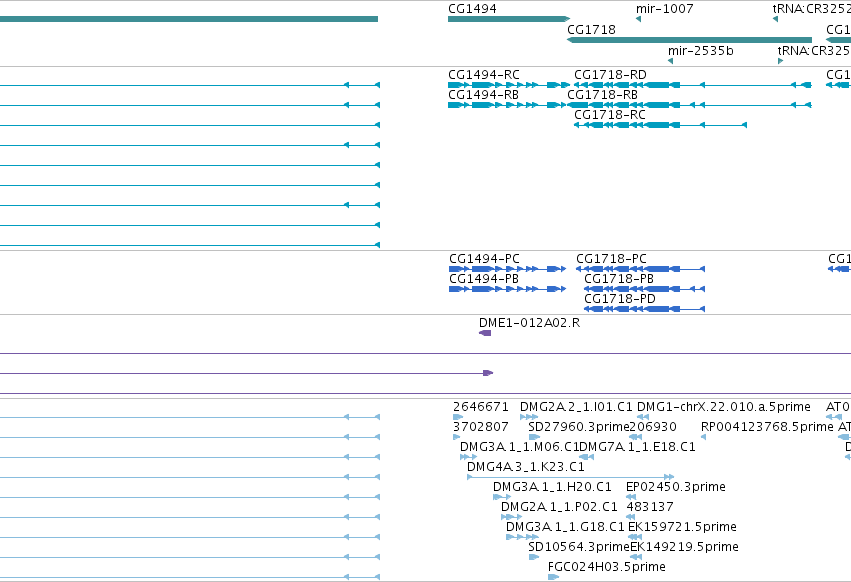Viewport: 851px width, 582px height.
Task: Pick the DMG7A.1_1.E18.C1 EST glyph
Action: [586, 457]
